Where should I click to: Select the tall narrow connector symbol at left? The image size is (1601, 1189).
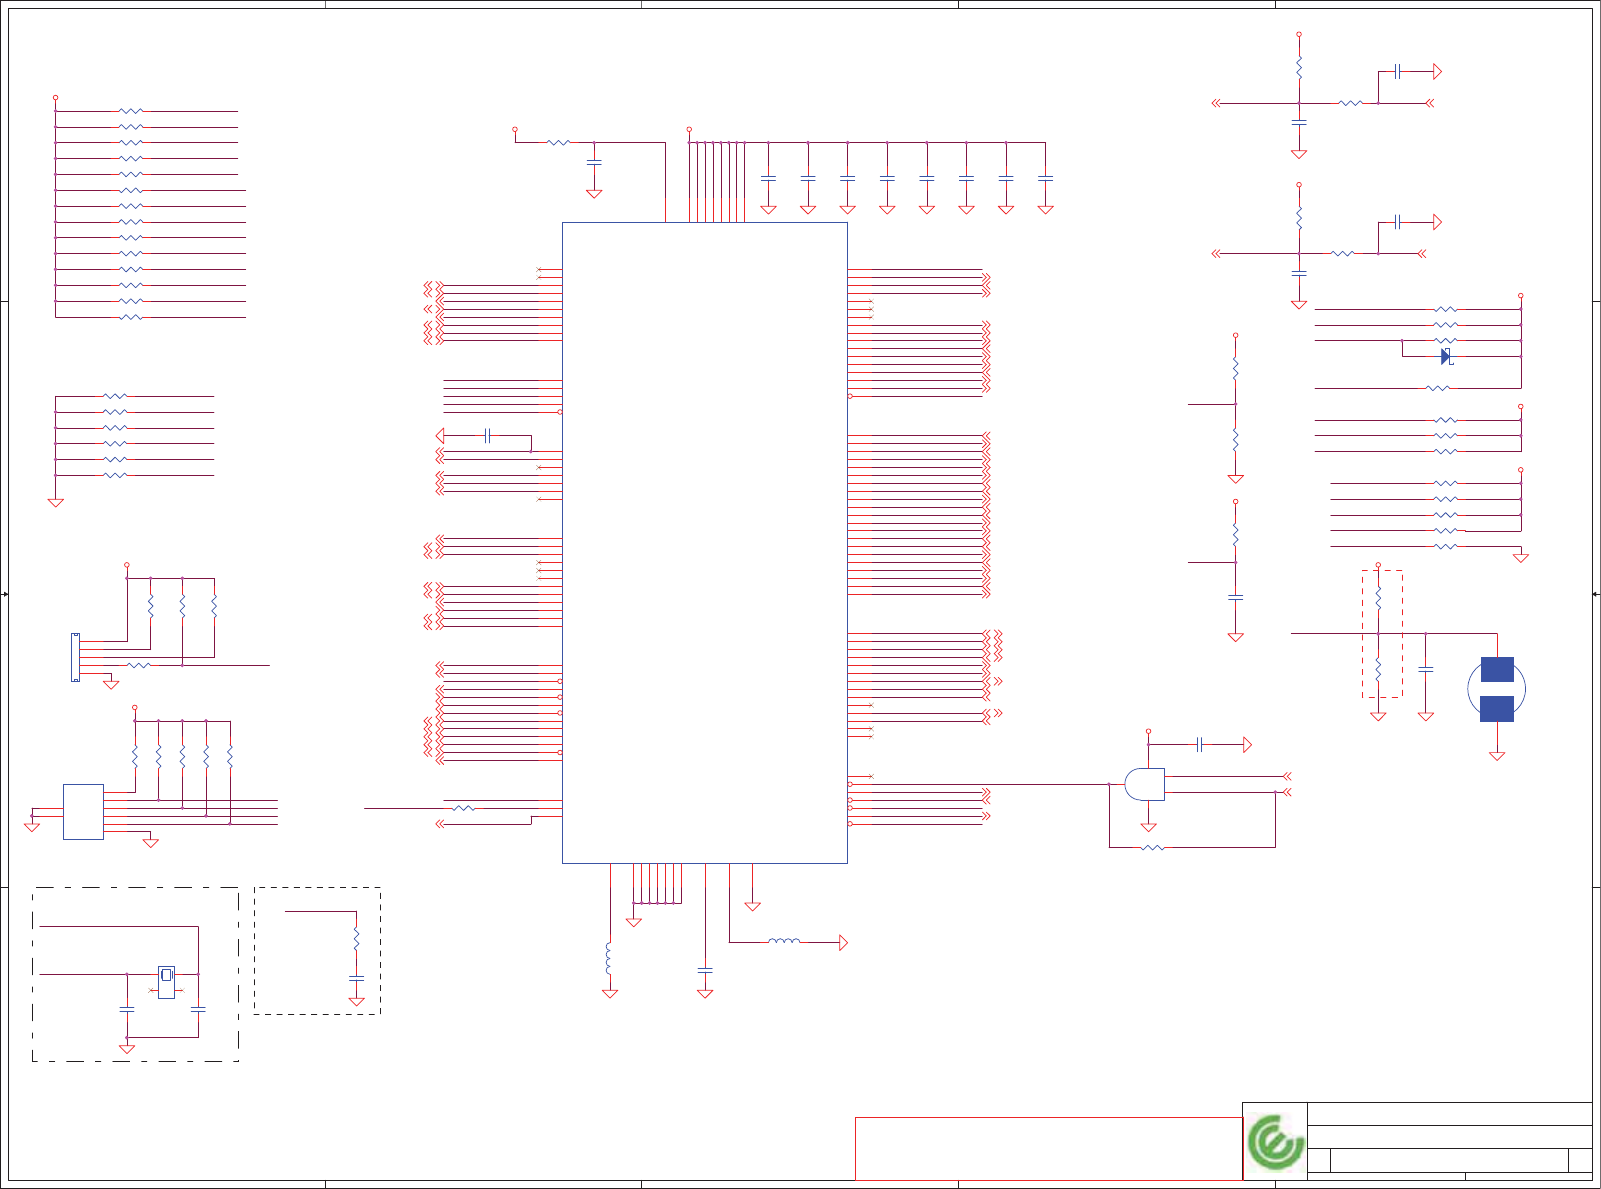coord(75,657)
